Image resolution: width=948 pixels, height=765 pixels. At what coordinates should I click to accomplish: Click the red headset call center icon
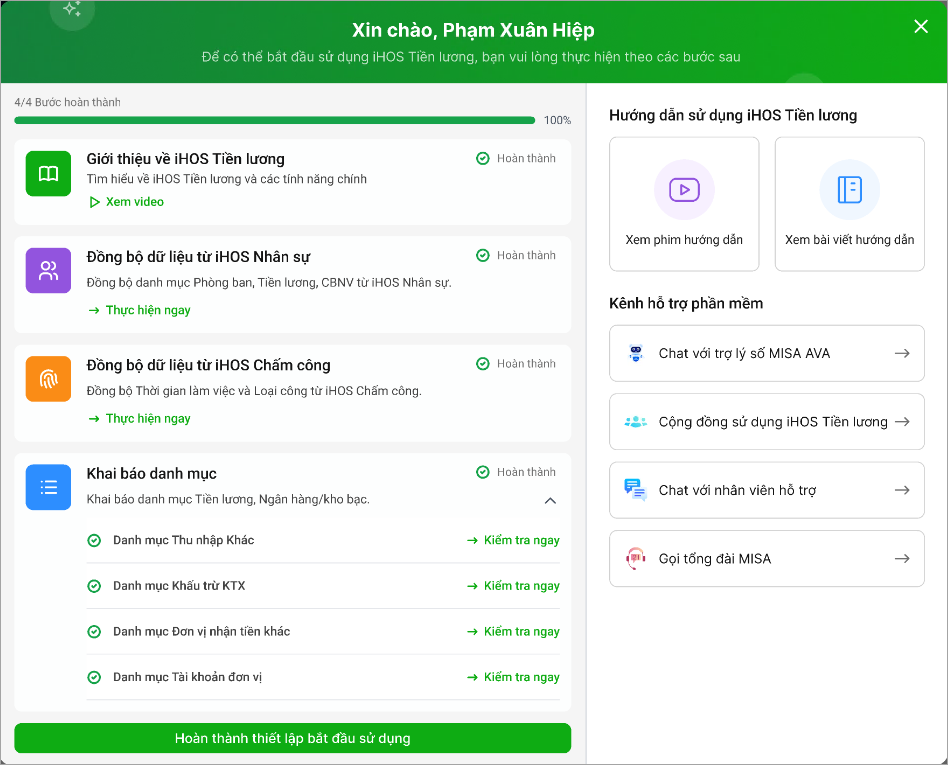tap(635, 558)
